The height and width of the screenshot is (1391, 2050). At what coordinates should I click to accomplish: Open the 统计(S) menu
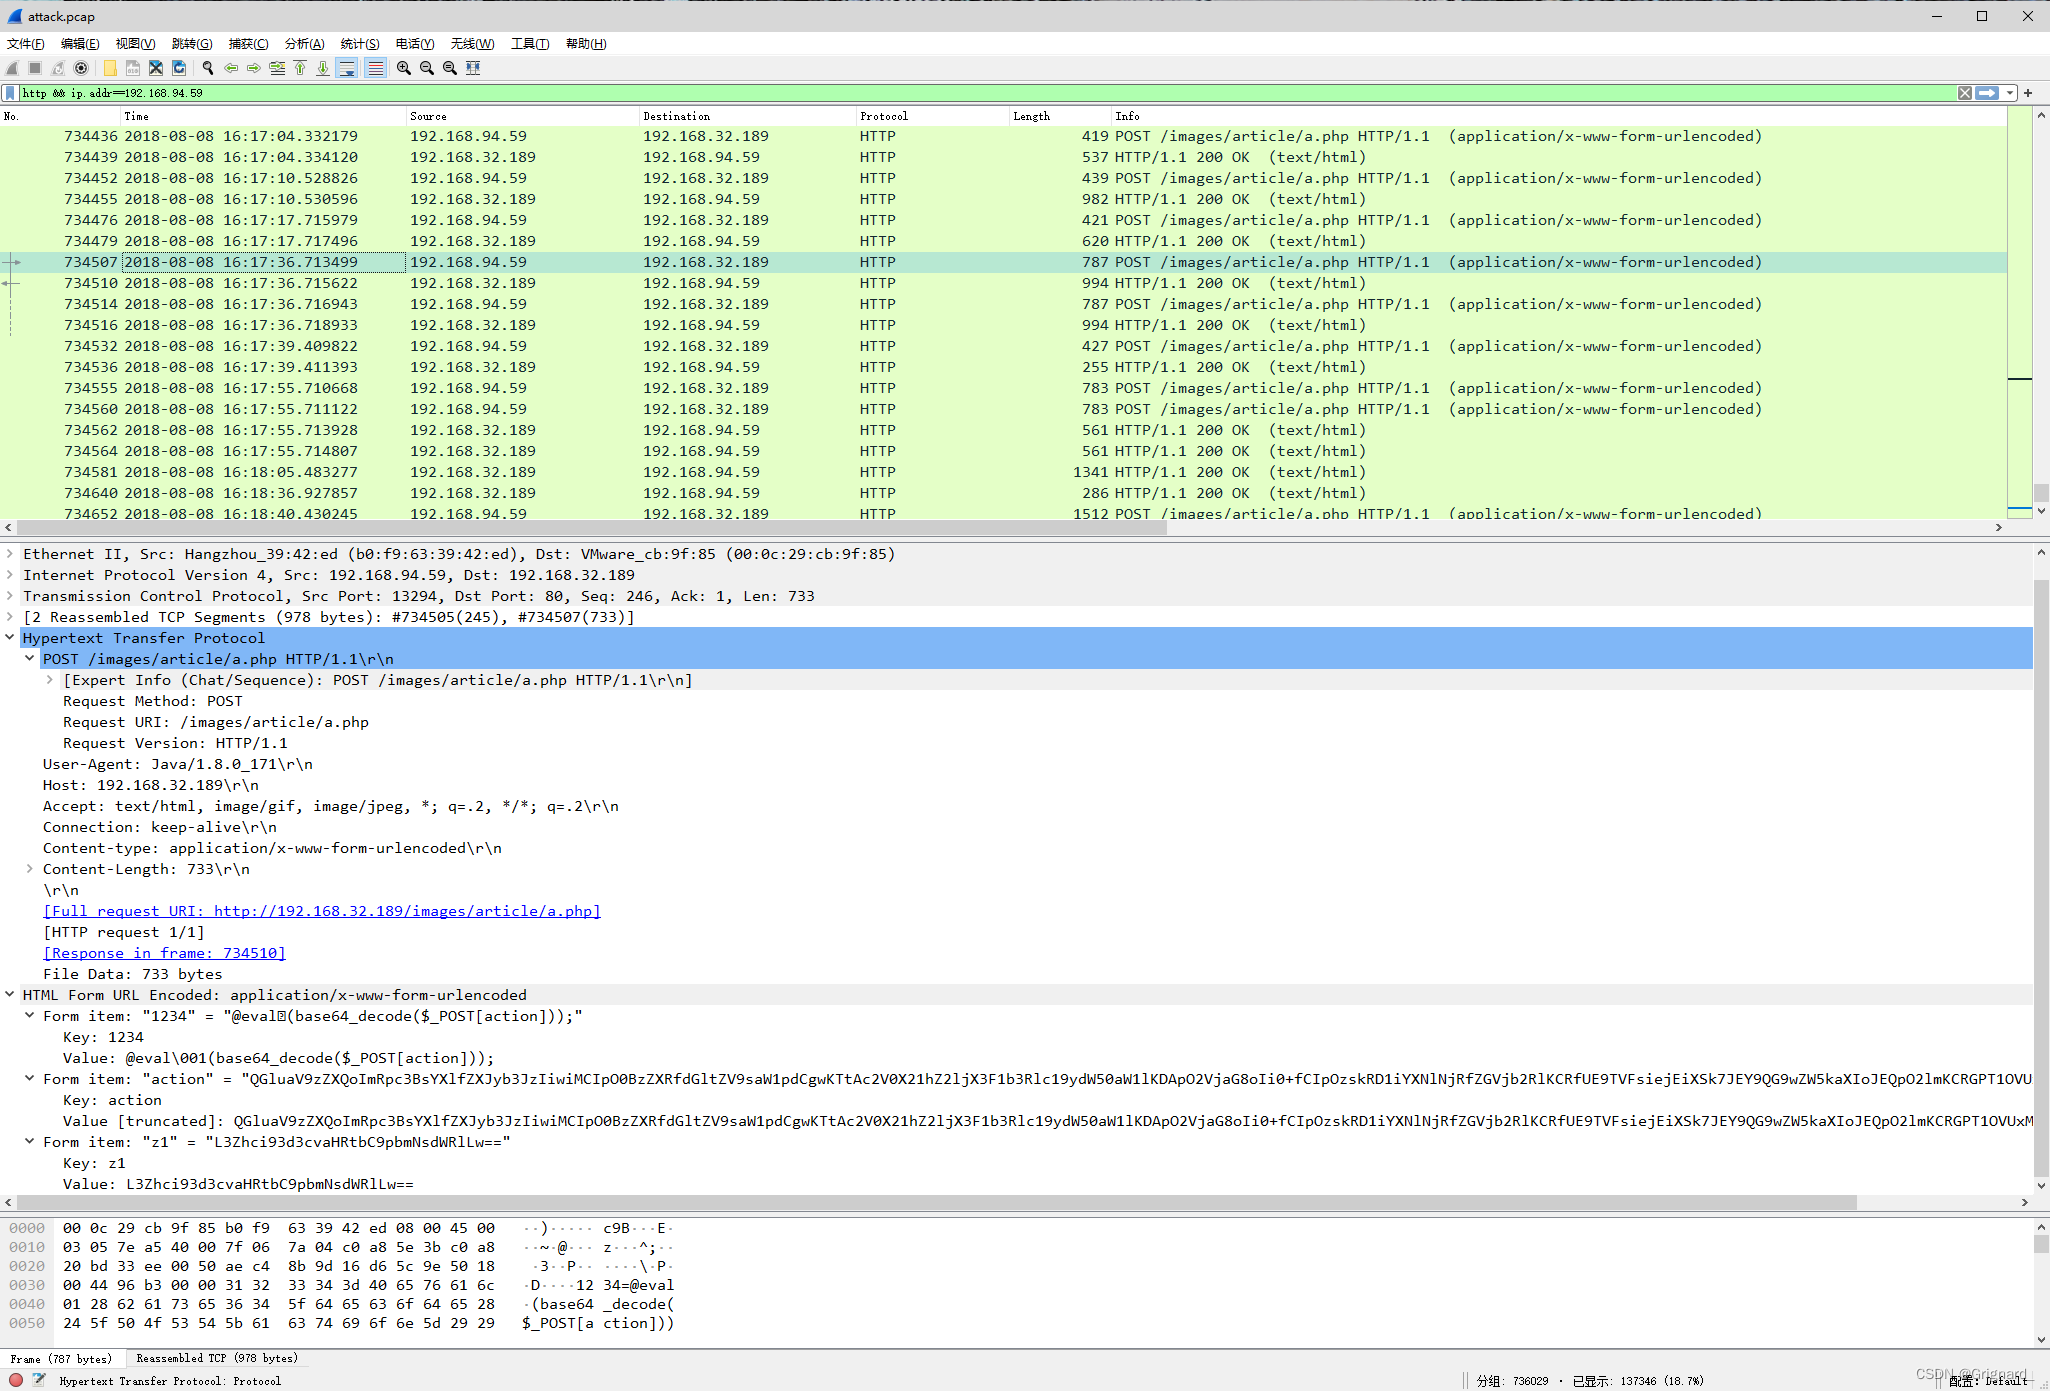point(360,44)
